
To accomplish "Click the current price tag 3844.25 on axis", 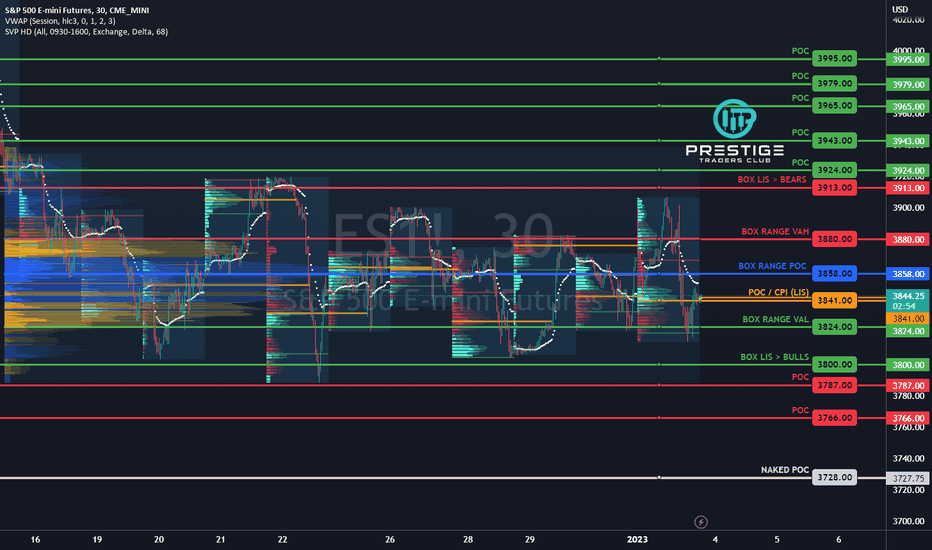I will 908,296.
